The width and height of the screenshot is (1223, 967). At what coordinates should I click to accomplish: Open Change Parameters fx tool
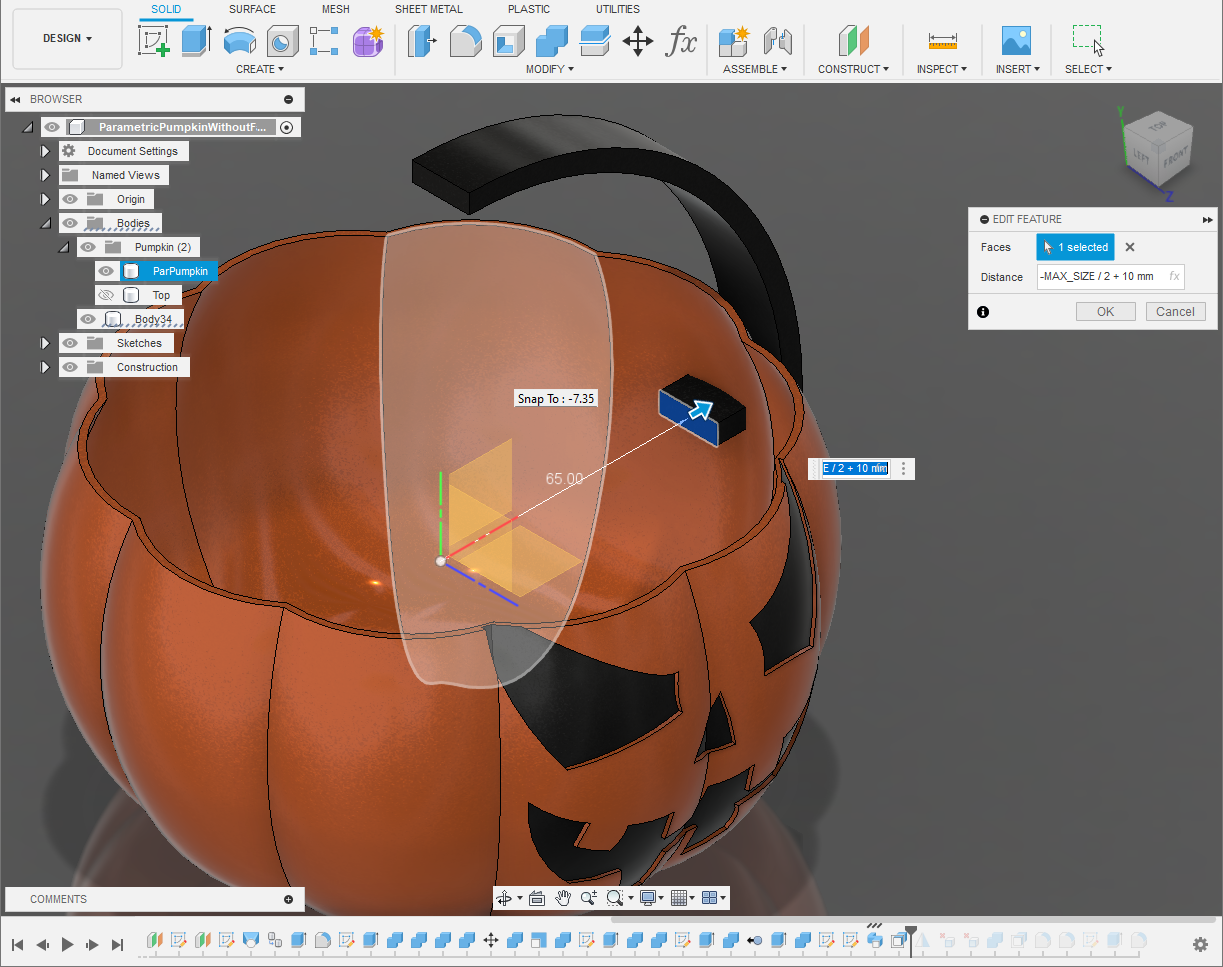[681, 41]
